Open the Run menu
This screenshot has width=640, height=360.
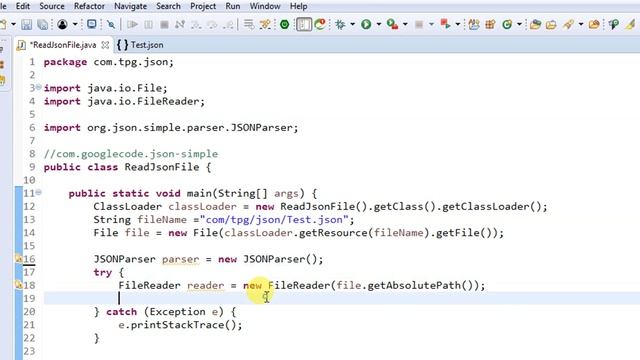[233, 7]
